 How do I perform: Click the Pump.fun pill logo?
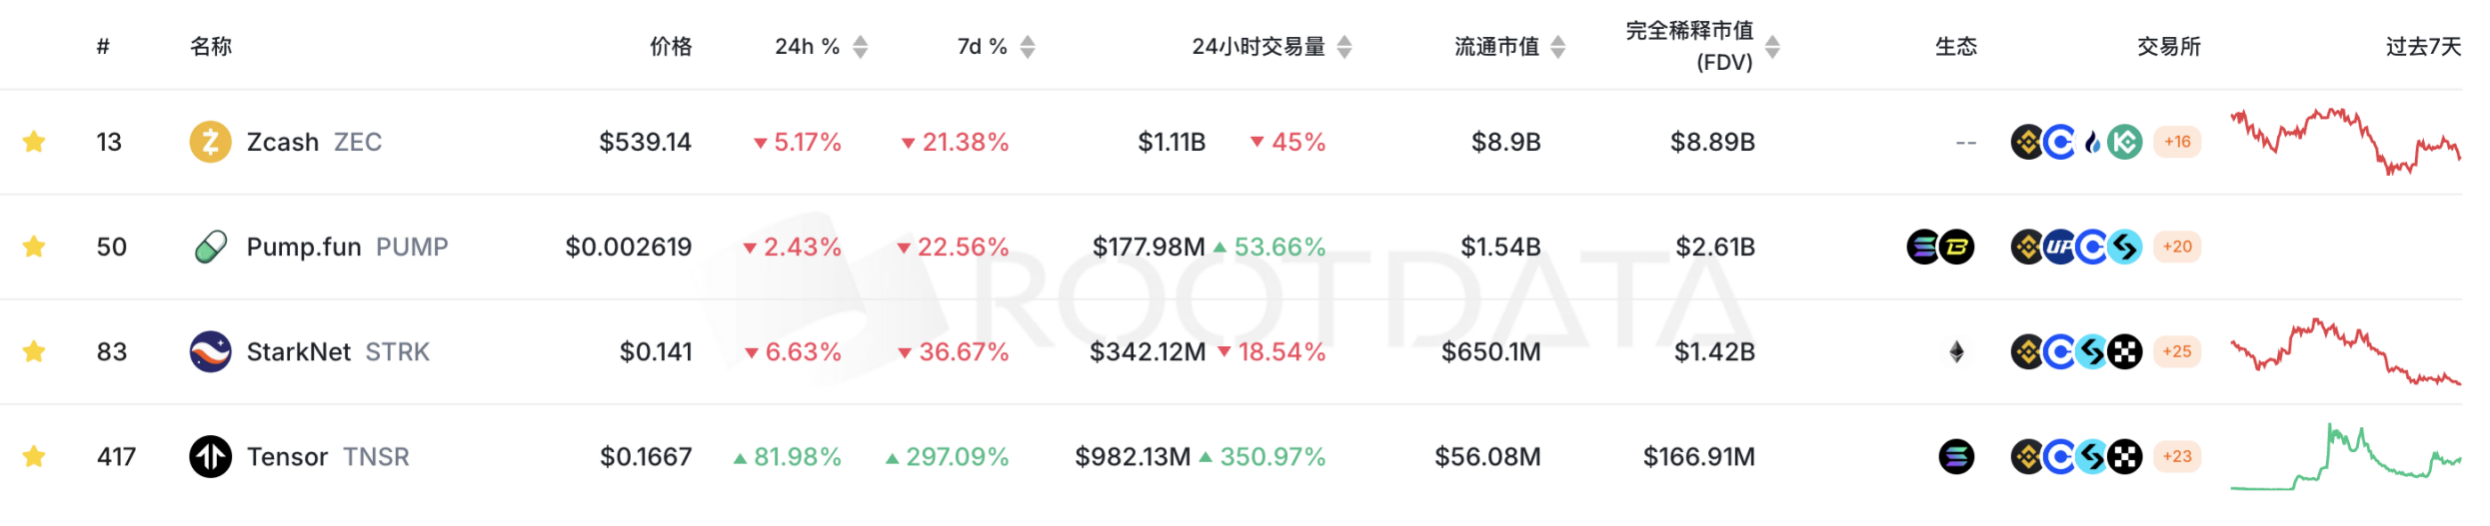click(x=210, y=247)
